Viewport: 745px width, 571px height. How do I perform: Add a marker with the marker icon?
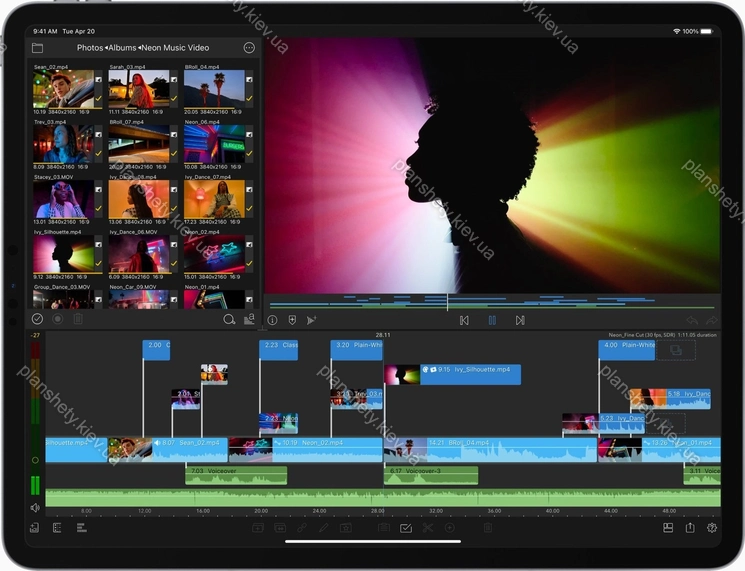click(292, 320)
